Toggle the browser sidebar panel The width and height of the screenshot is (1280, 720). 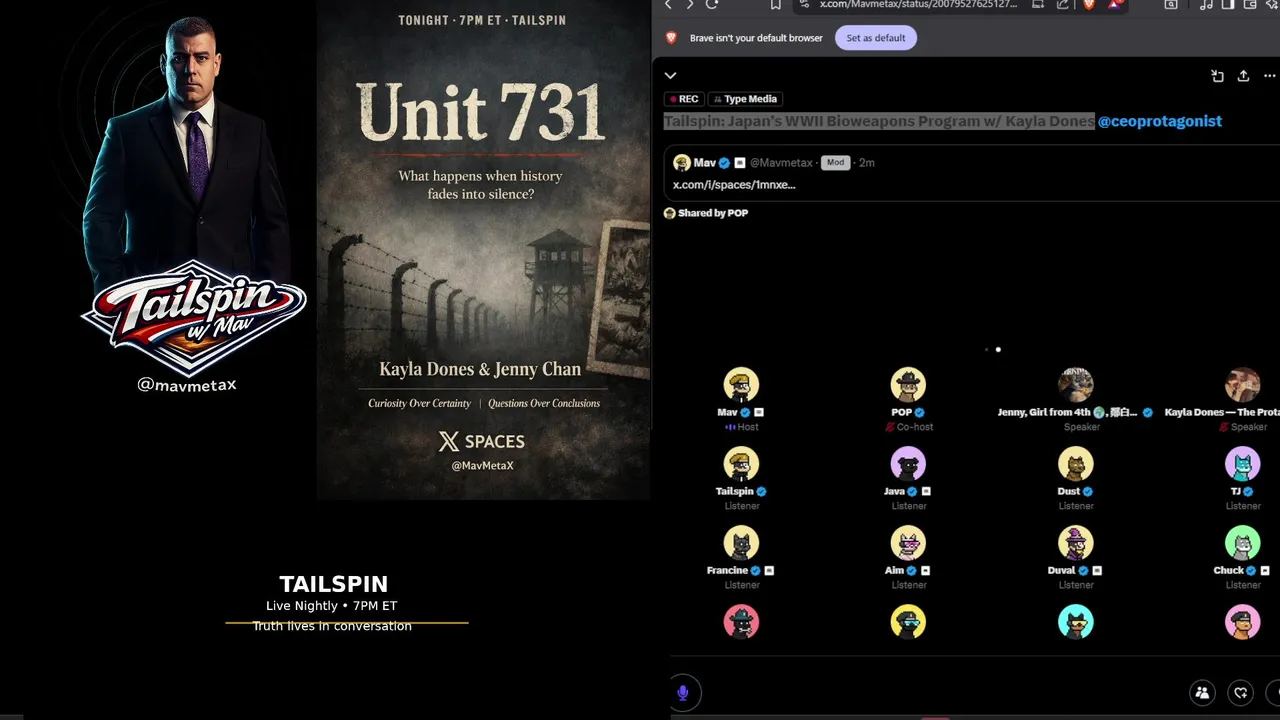(1228, 4)
